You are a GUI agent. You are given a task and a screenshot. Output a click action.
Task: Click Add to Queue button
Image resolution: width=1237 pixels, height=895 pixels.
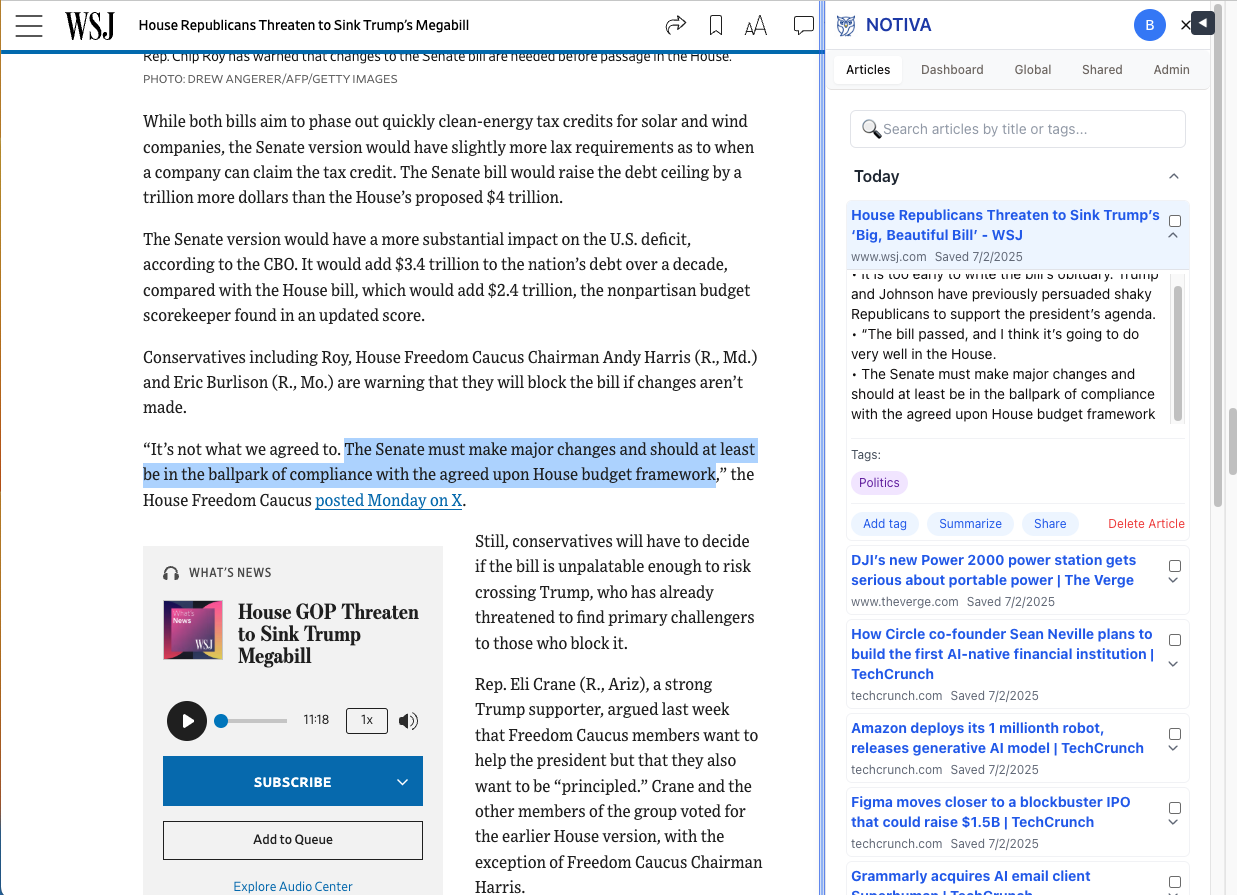click(x=293, y=840)
